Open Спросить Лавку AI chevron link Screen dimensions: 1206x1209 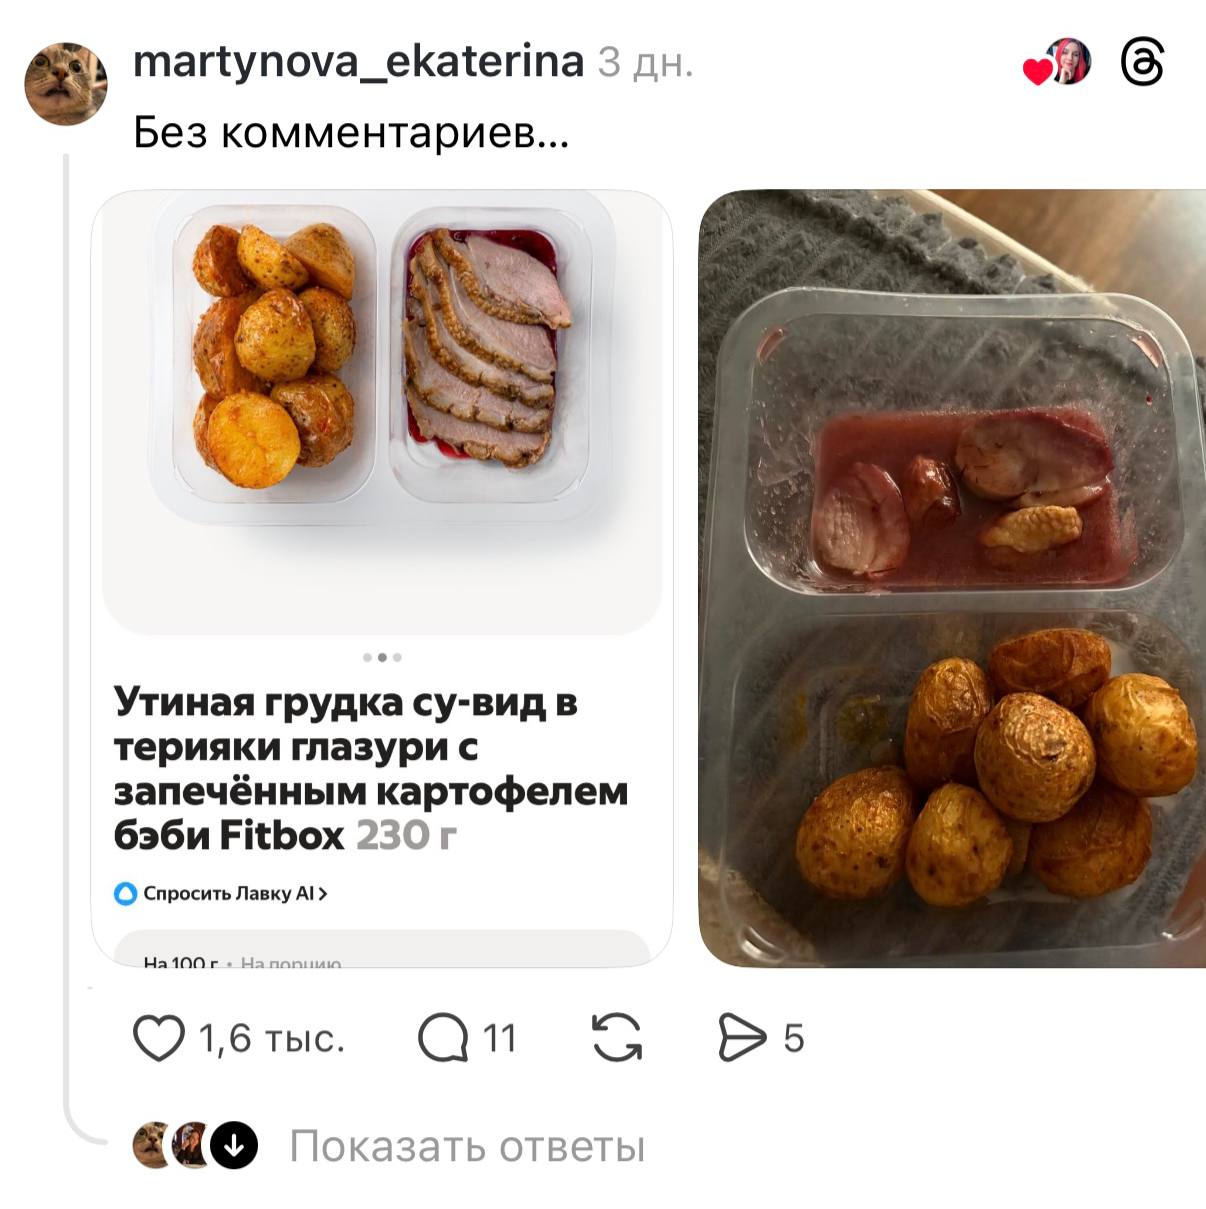tap(235, 893)
